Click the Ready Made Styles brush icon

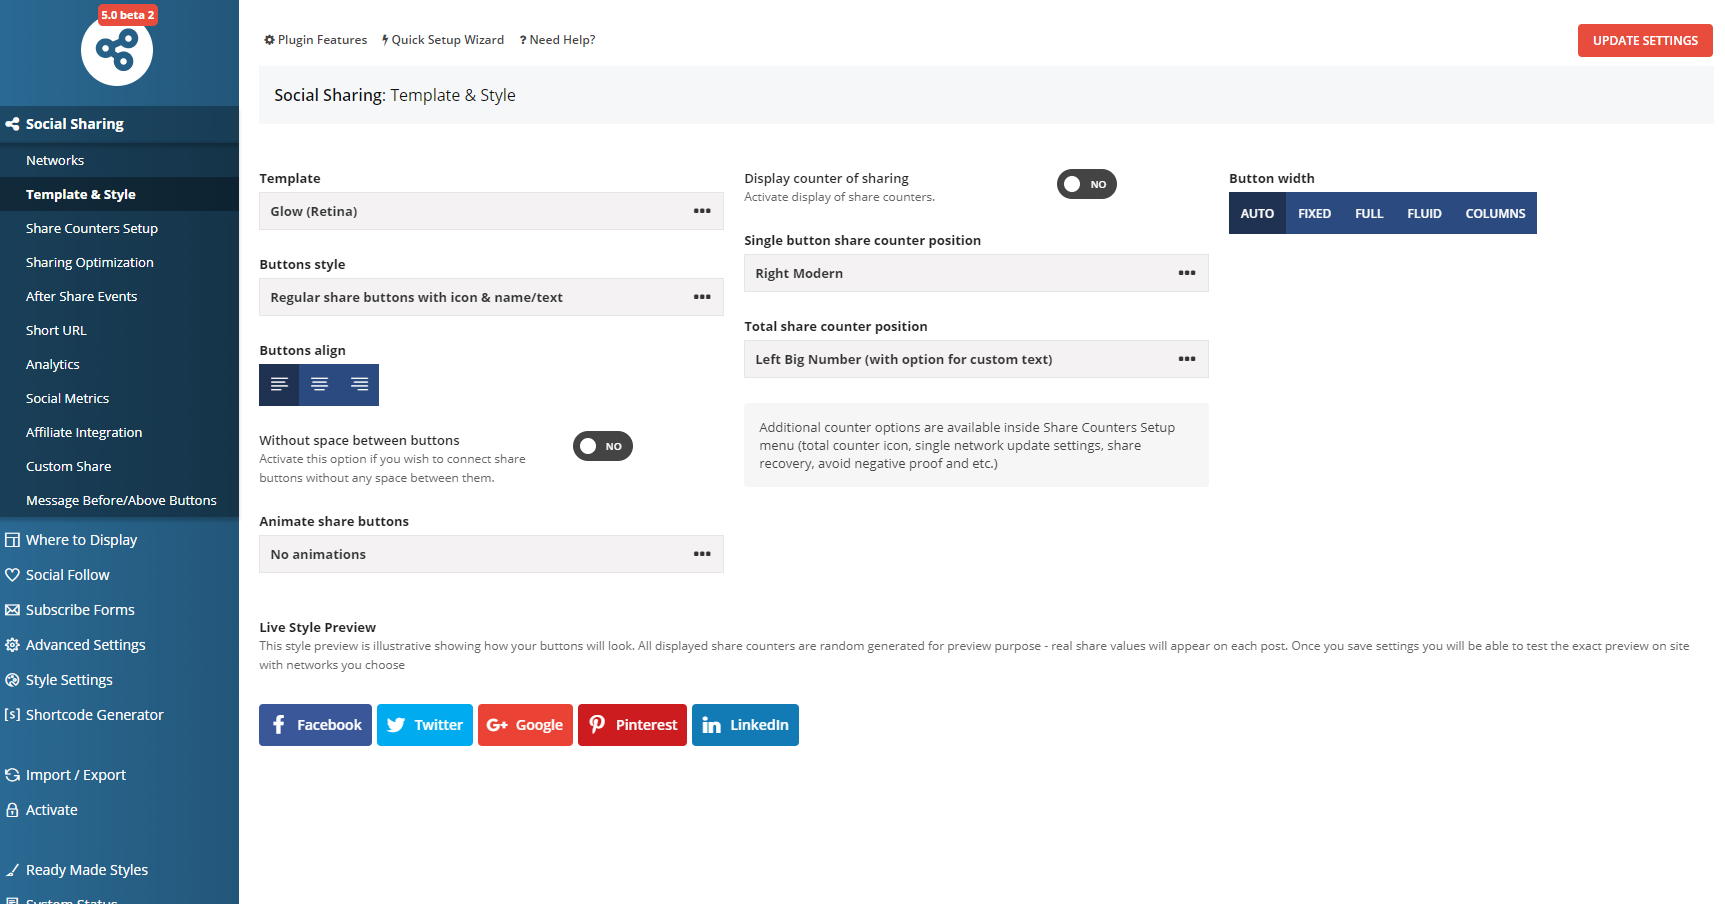[x=12, y=869]
